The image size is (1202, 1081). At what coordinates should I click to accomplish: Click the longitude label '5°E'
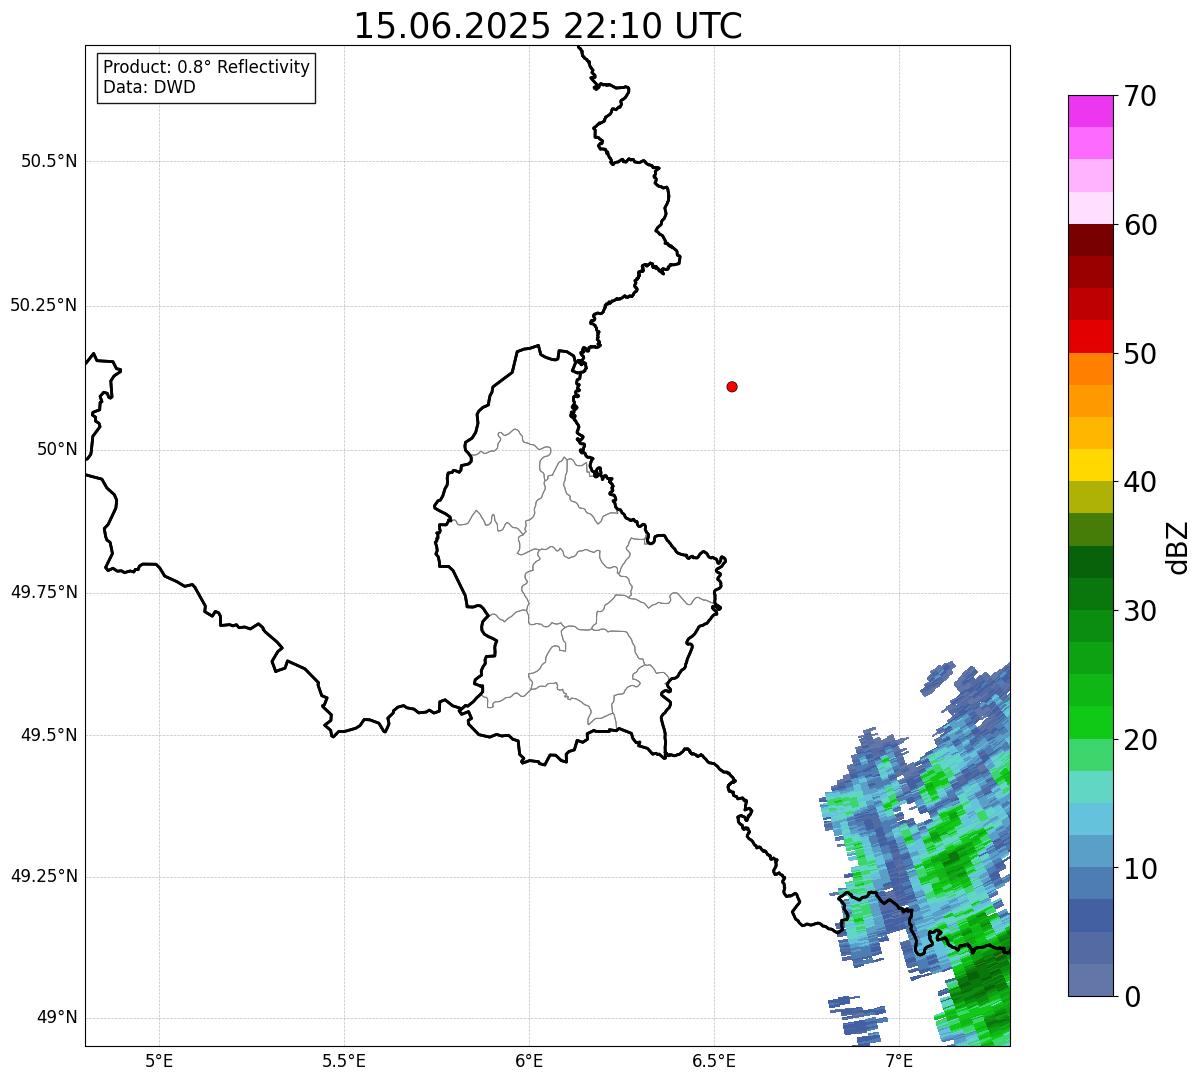[x=159, y=1060]
